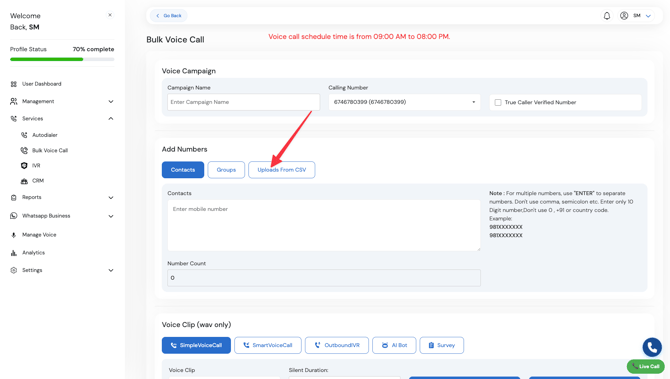Expand the Settings menu chevron
The image size is (670, 379).
pos(111,270)
